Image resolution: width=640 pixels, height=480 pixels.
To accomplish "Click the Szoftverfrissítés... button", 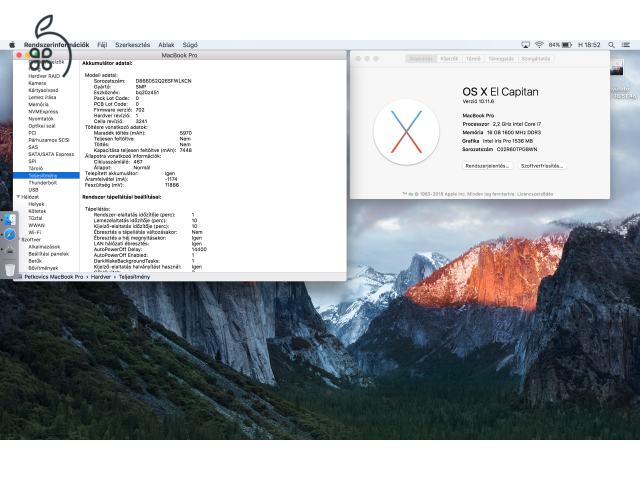I will coord(542,166).
